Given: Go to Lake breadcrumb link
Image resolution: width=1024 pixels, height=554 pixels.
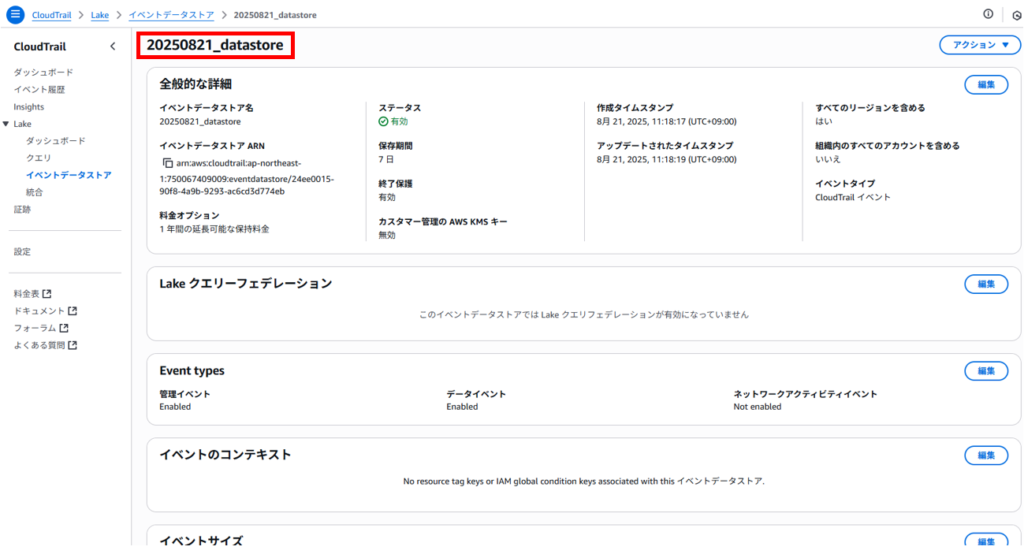Looking at the screenshot, I should coord(100,15).
